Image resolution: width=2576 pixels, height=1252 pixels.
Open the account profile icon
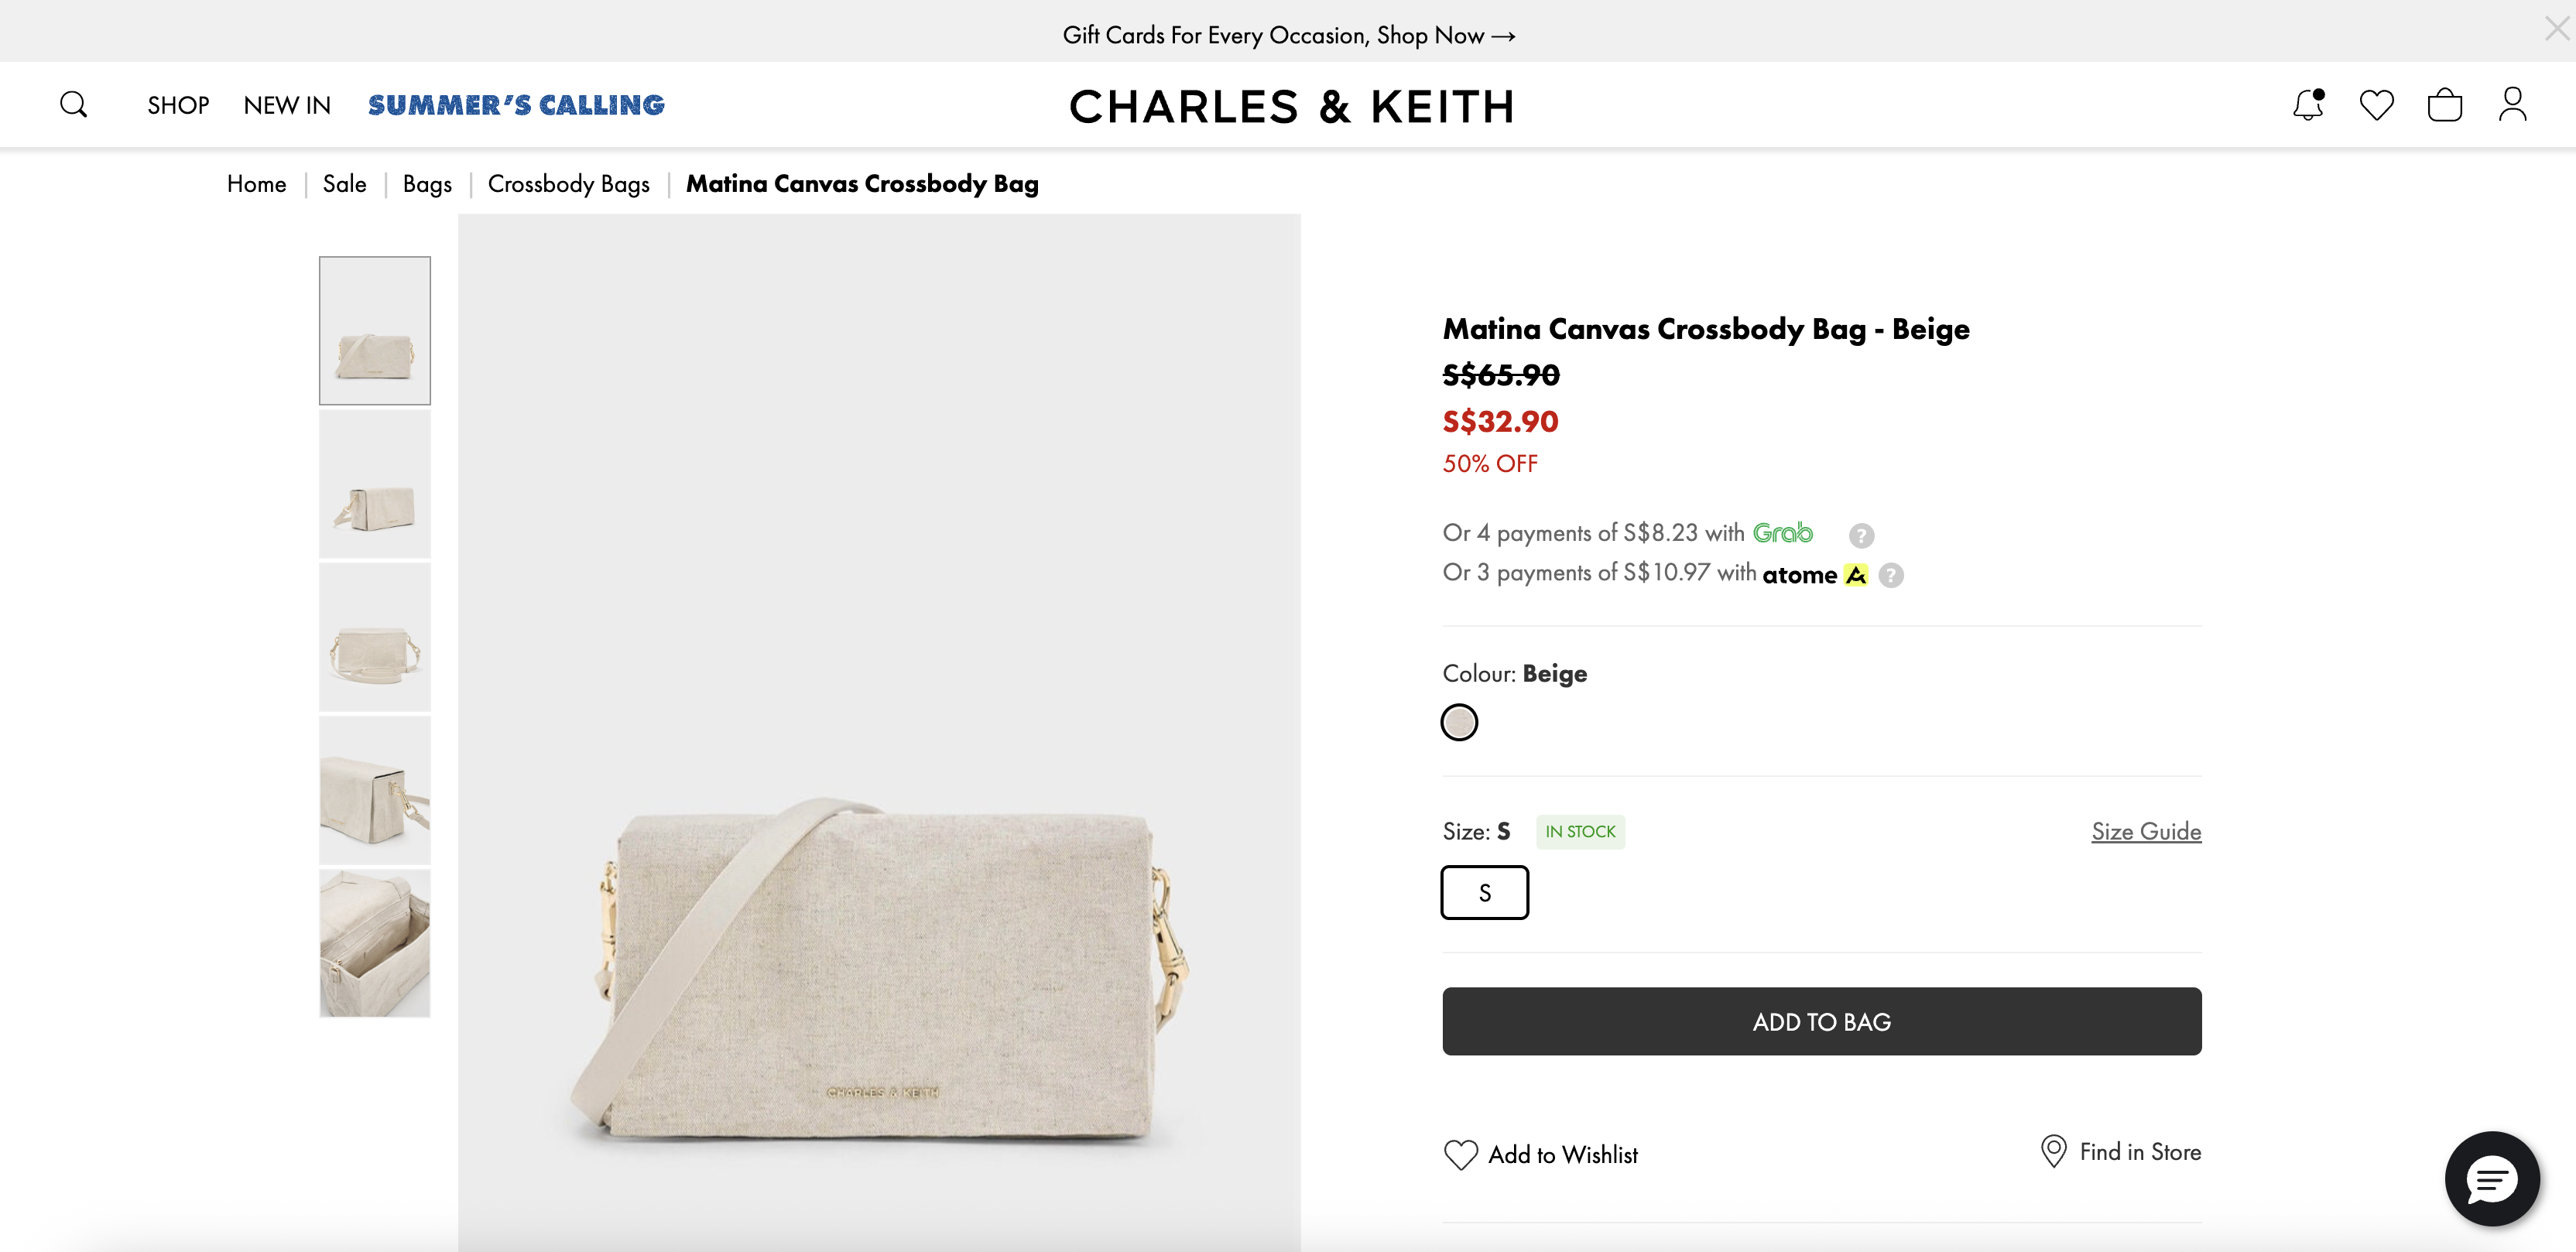pyautogui.click(x=2512, y=105)
